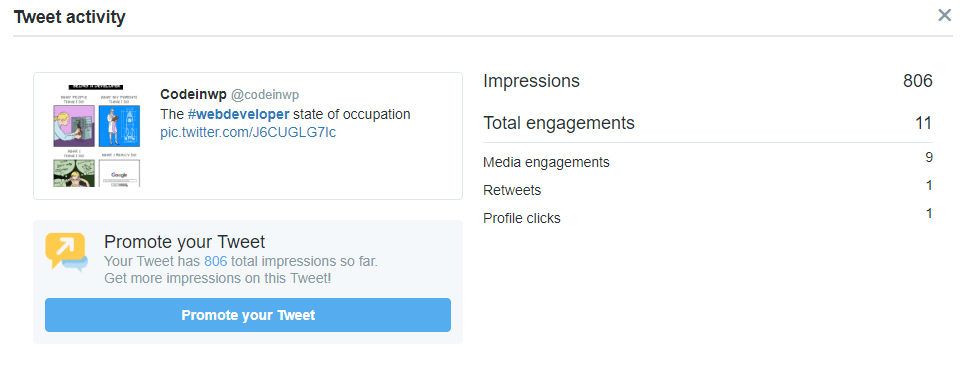Click the 806 impressions count
This screenshot has width=964, height=377.
[917, 81]
